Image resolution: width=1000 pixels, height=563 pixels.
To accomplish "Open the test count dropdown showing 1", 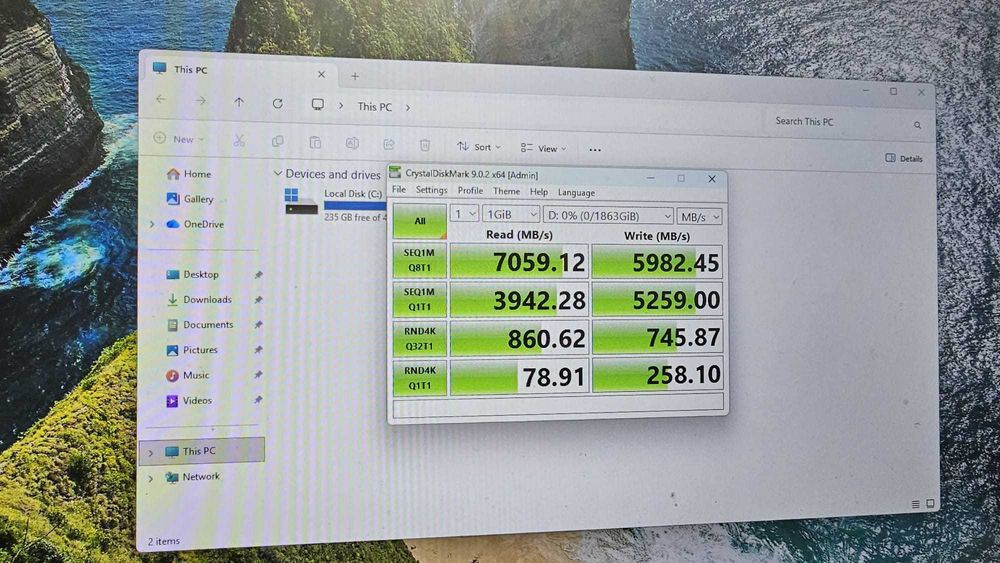I will click(464, 214).
